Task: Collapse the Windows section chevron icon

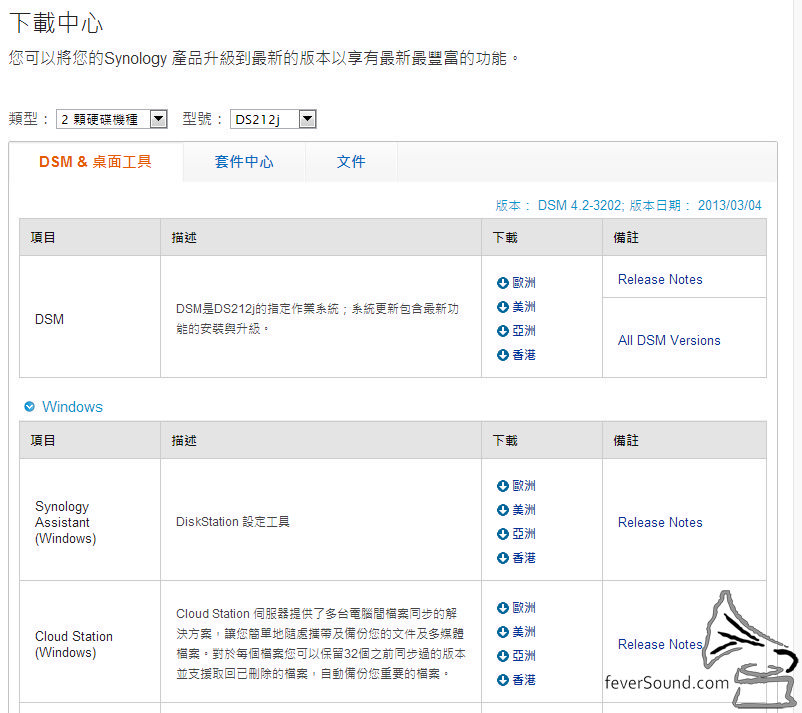Action: (x=30, y=407)
